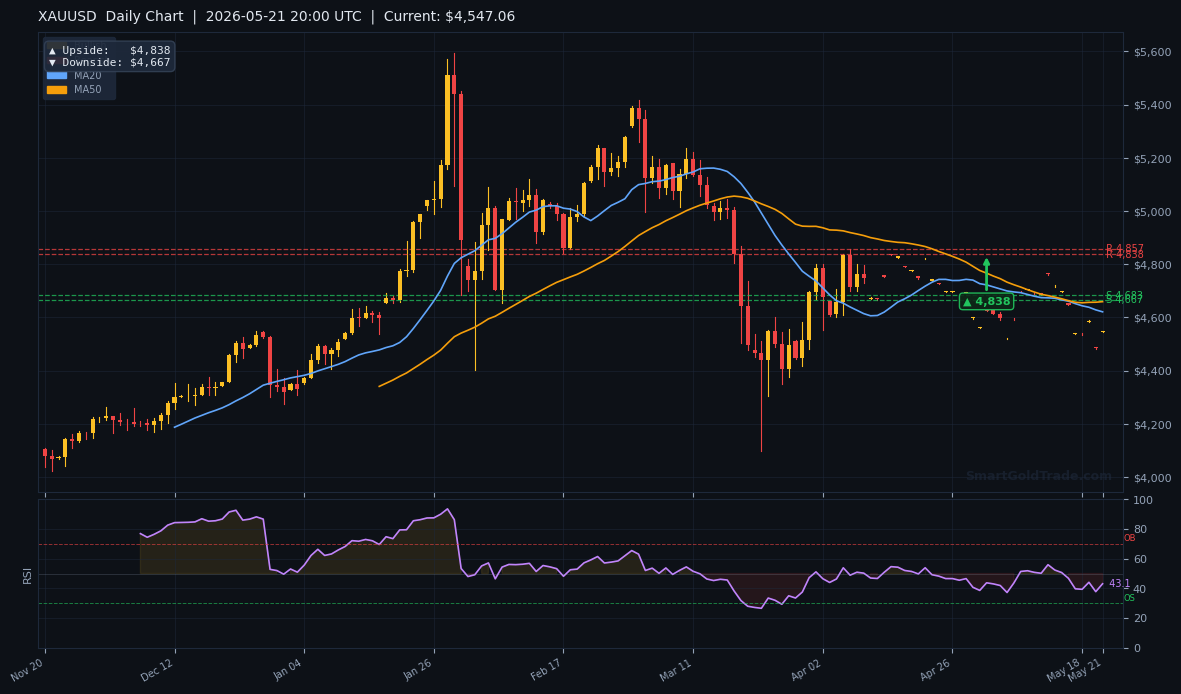
Task: Click the $4,400 price axis label
Action: [1152, 371]
